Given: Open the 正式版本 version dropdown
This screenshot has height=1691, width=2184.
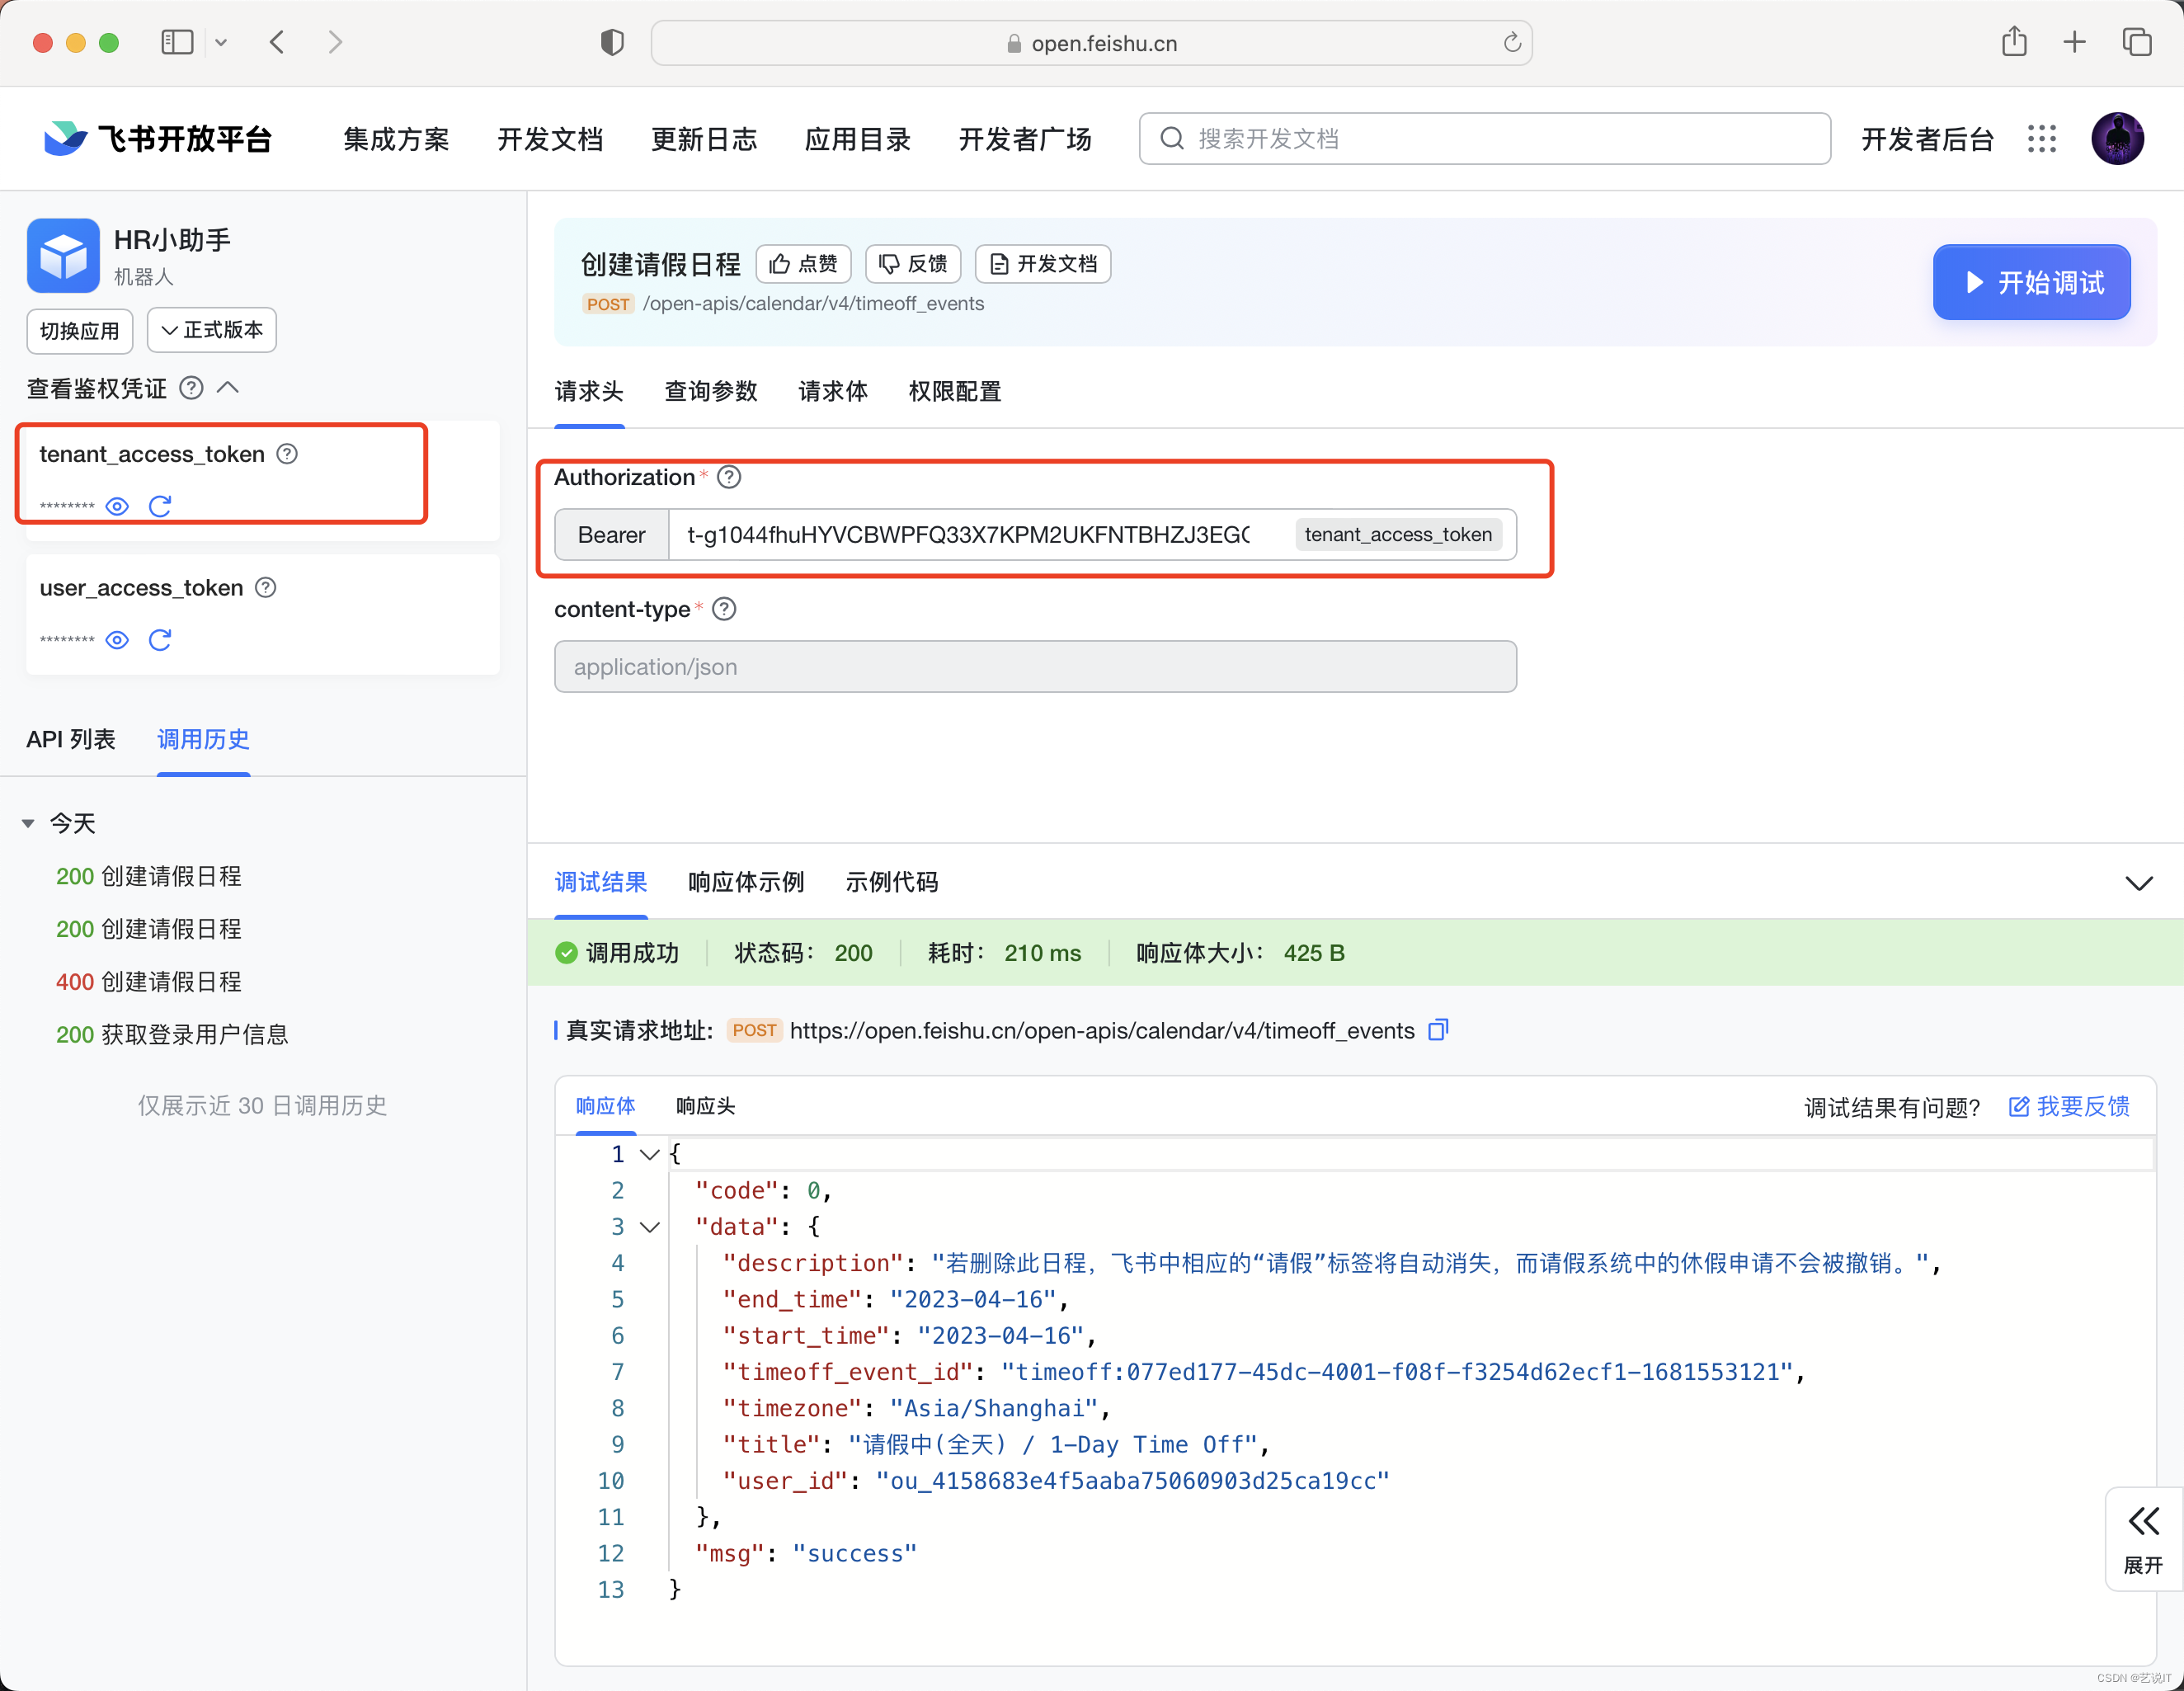Looking at the screenshot, I should [x=212, y=330].
